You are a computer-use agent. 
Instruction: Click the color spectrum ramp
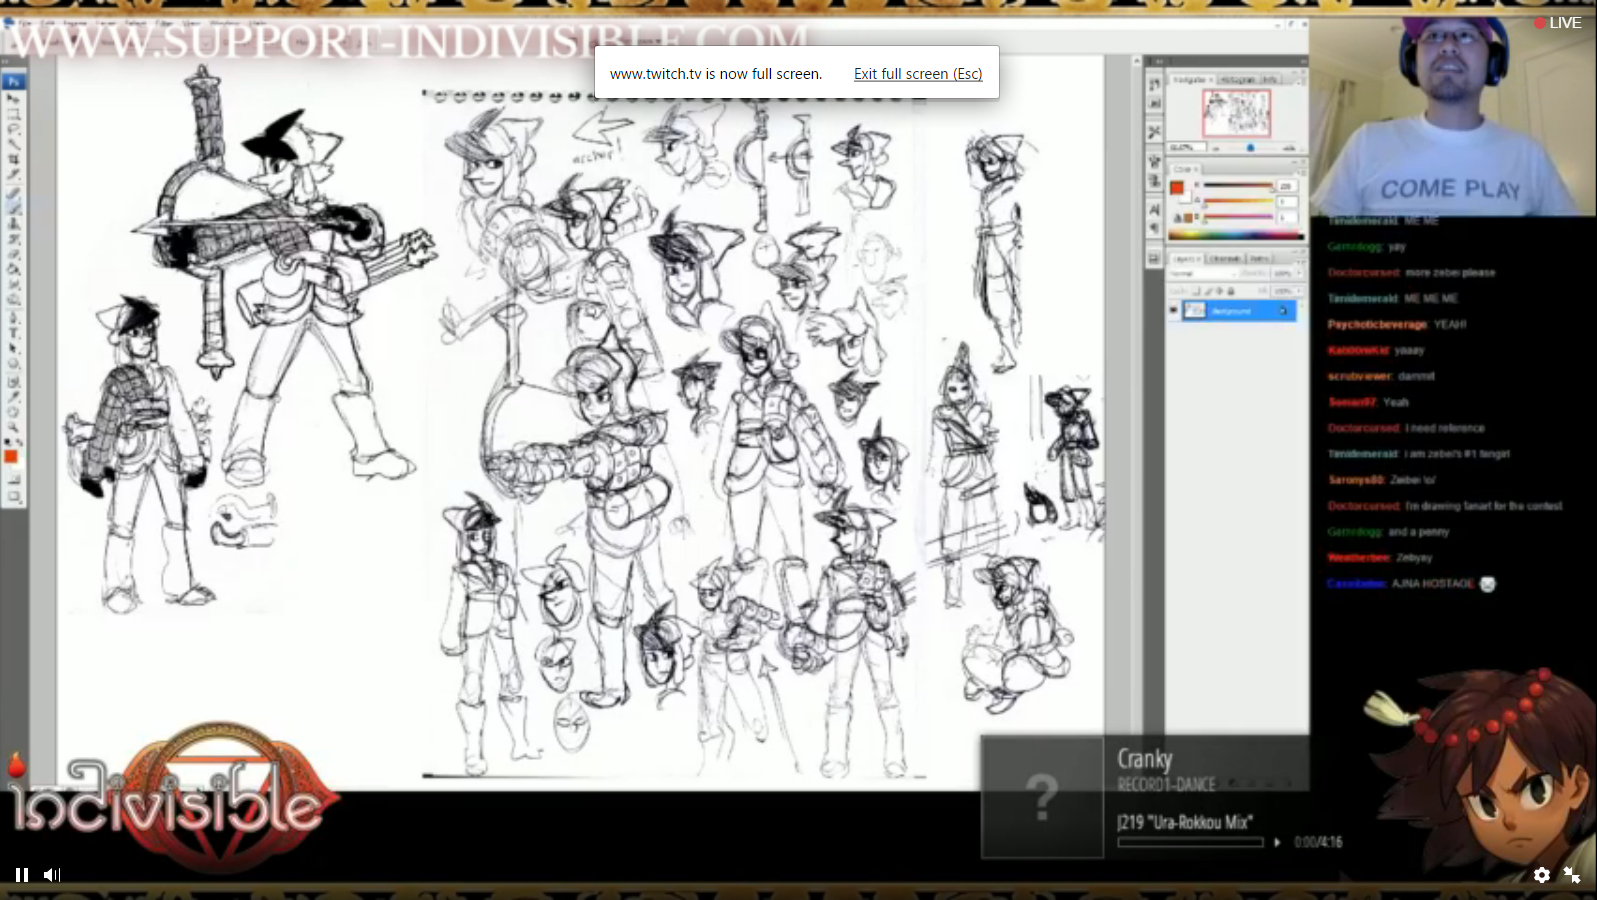(x=1236, y=235)
